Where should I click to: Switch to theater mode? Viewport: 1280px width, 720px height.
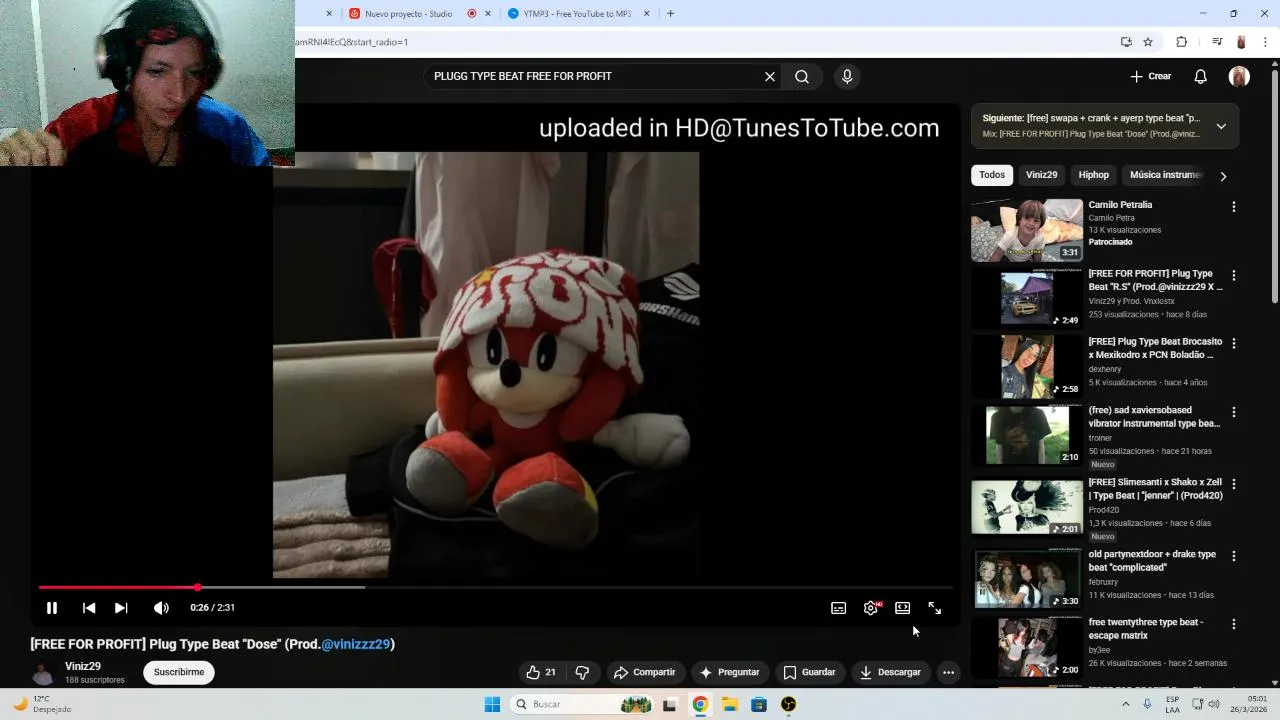tap(903, 608)
